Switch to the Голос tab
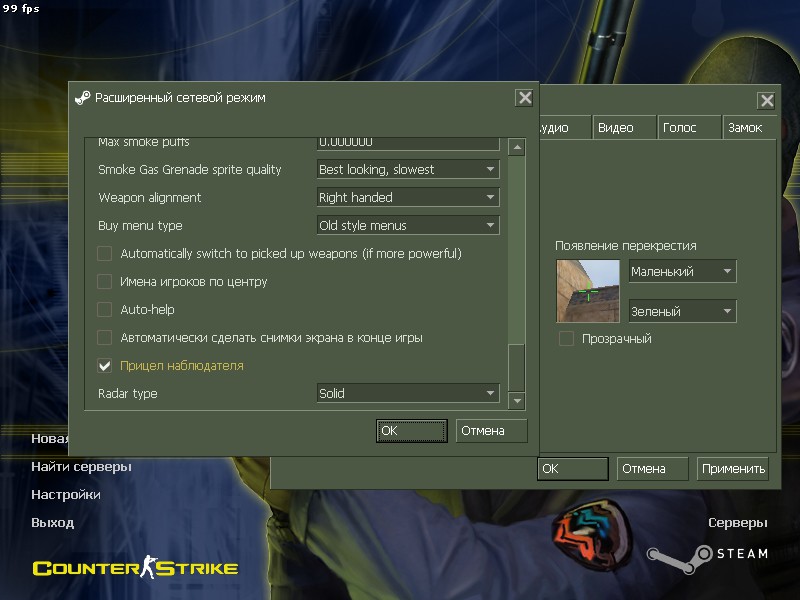This screenshot has width=800, height=600. tap(689, 128)
